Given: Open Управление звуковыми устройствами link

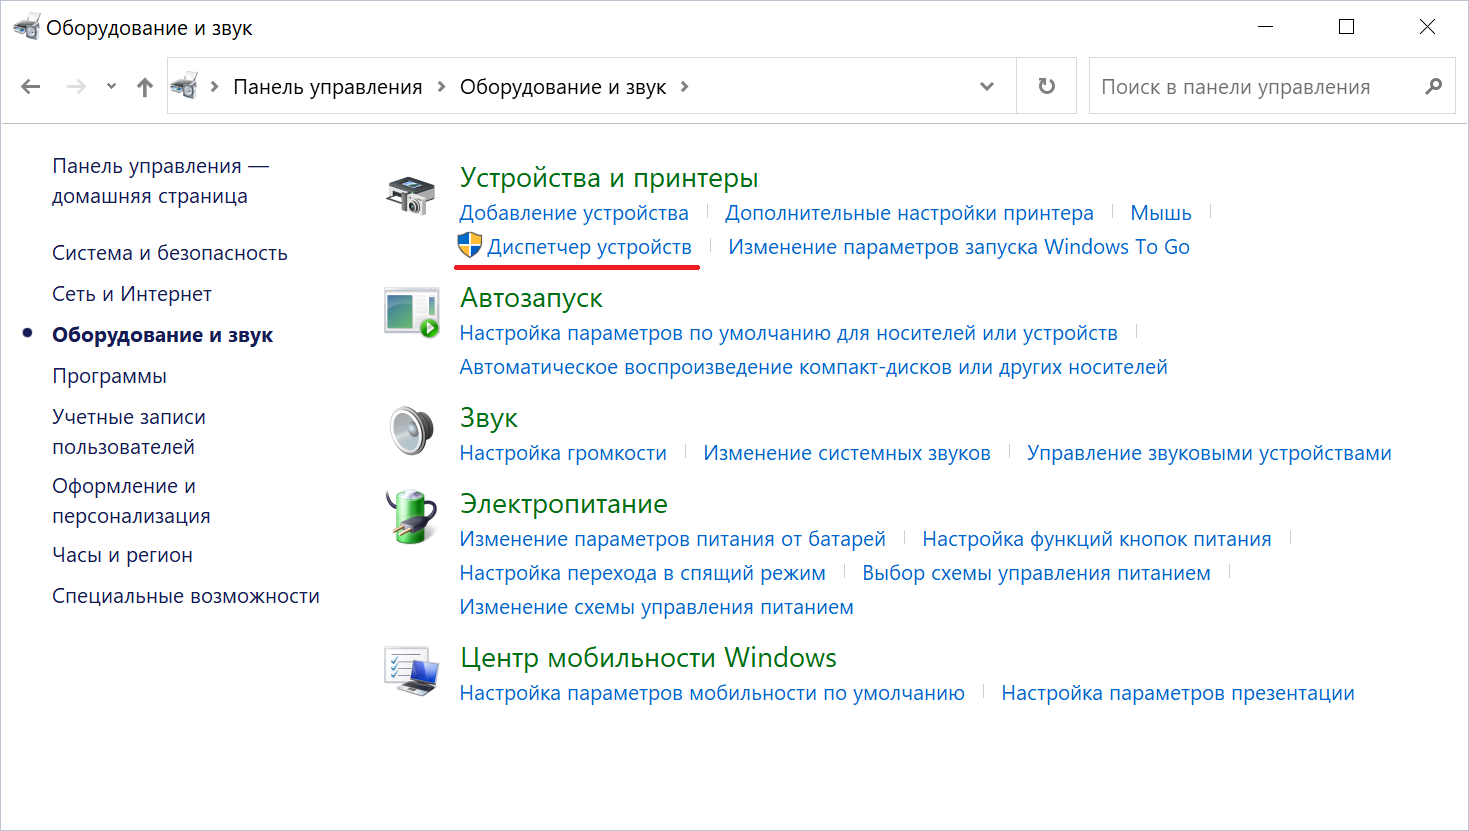Looking at the screenshot, I should click(1209, 453).
